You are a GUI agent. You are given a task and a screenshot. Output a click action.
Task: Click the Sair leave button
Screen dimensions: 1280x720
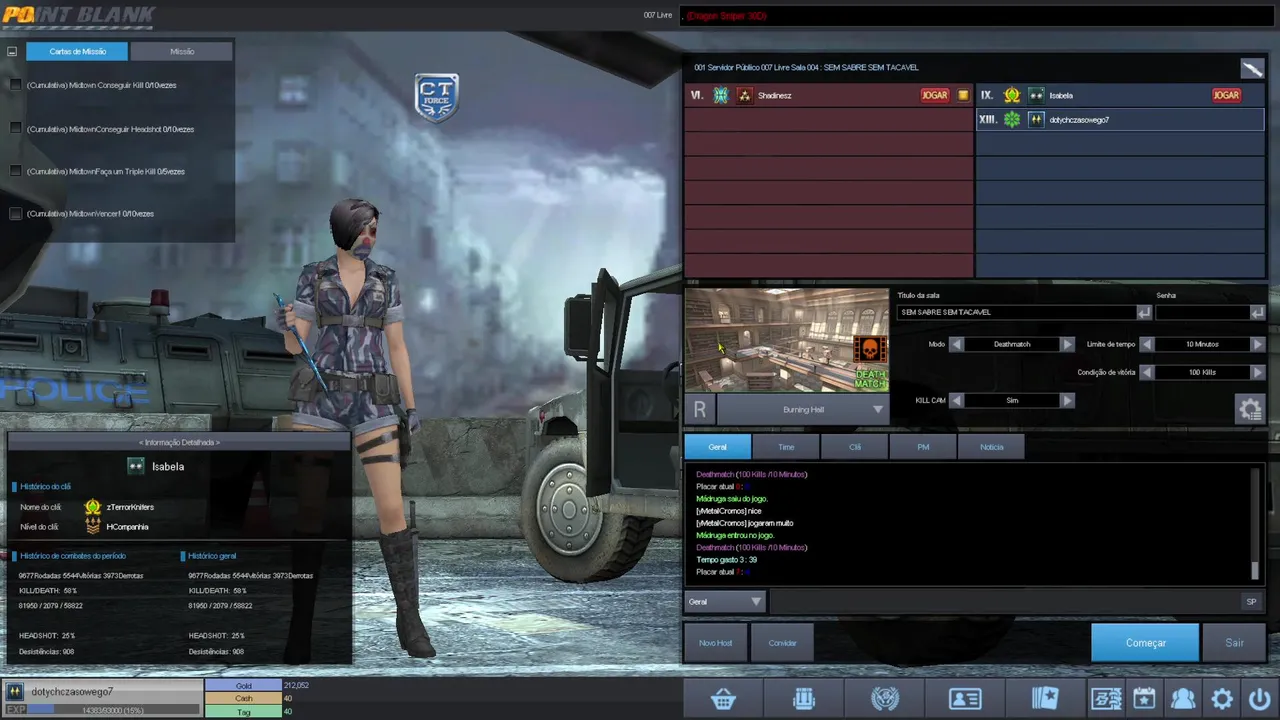pos(1234,643)
